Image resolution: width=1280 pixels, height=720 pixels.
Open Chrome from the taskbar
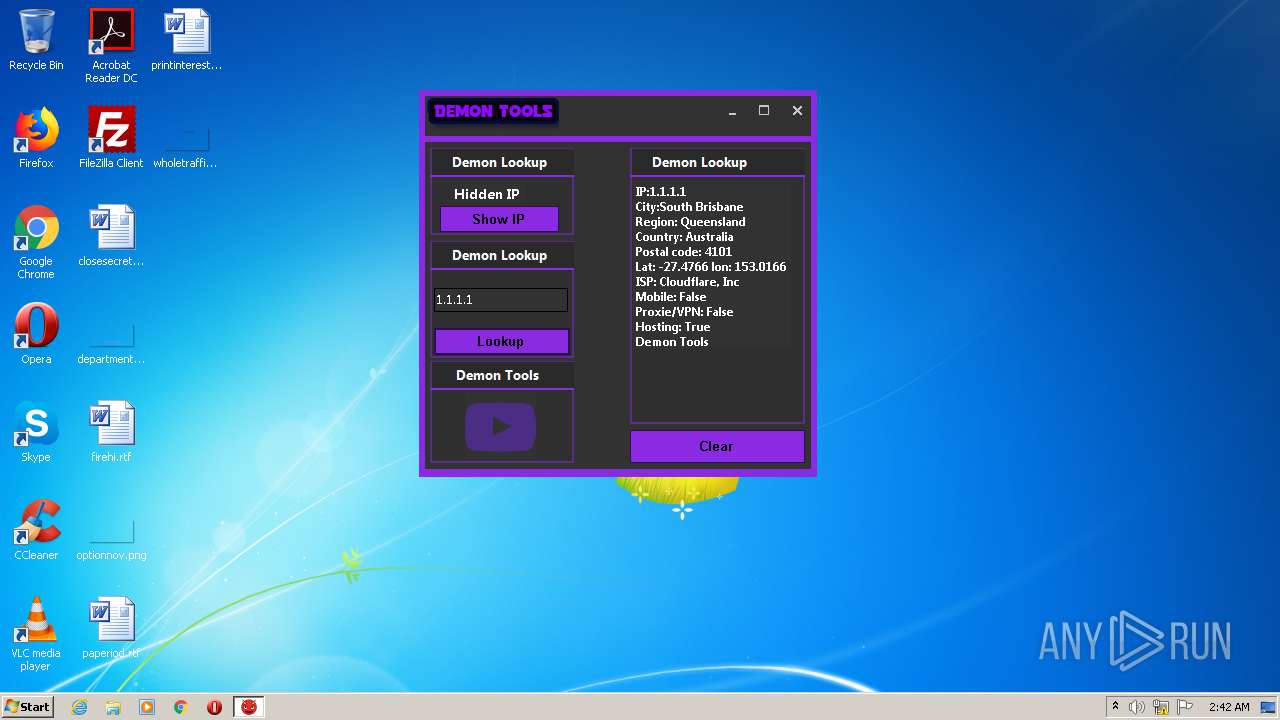pos(181,707)
